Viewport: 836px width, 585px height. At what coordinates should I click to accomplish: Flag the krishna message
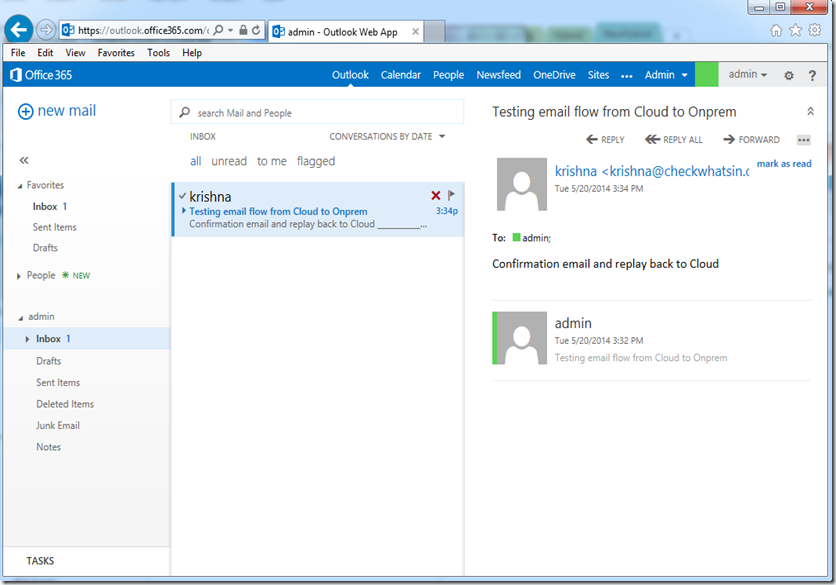451,195
